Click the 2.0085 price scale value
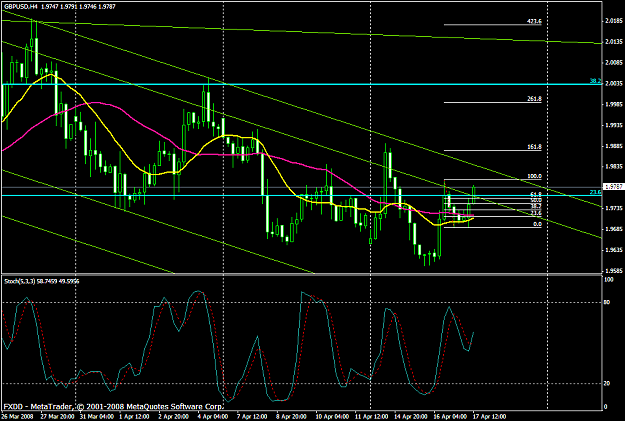 614,63
